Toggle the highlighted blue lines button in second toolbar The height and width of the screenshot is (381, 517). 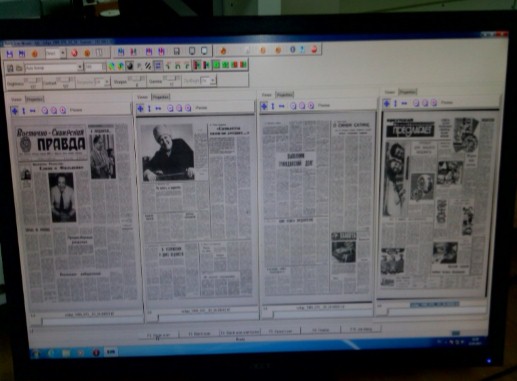(x=158, y=66)
